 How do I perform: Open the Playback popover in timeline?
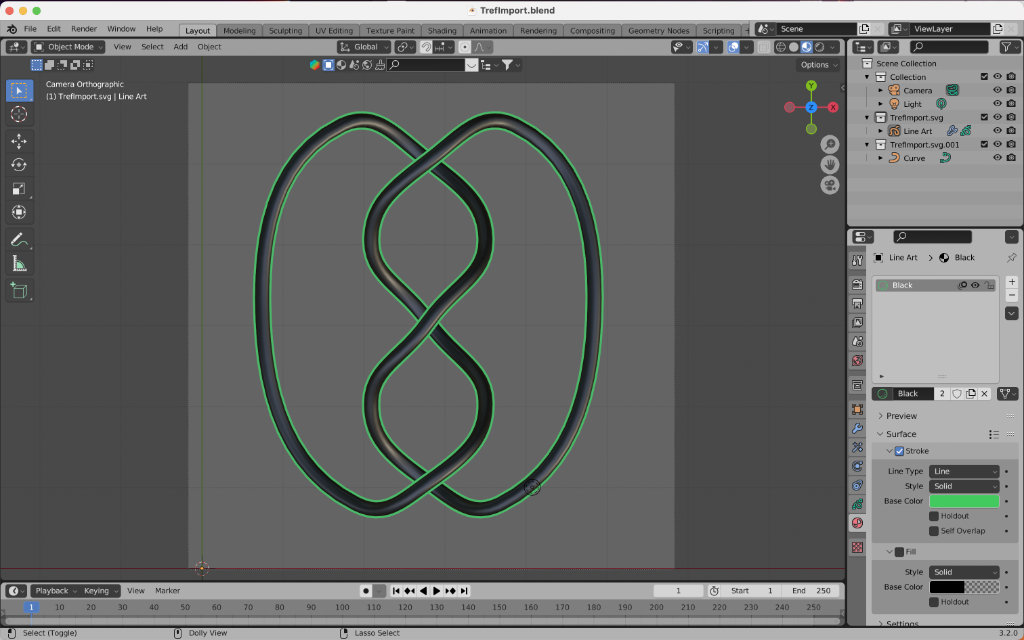(54, 591)
